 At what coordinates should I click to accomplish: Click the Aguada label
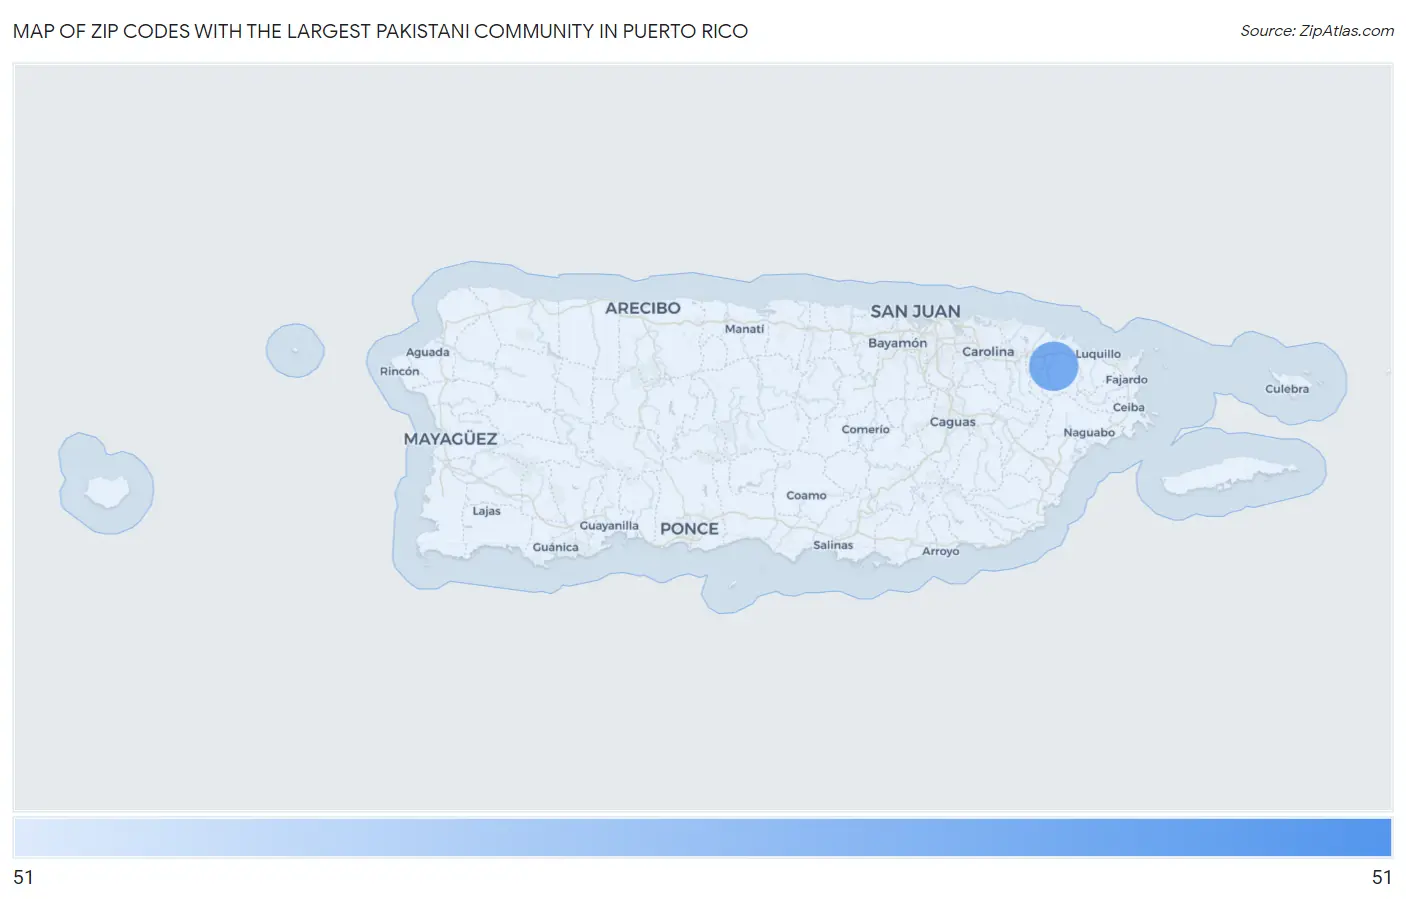pyautogui.click(x=427, y=353)
